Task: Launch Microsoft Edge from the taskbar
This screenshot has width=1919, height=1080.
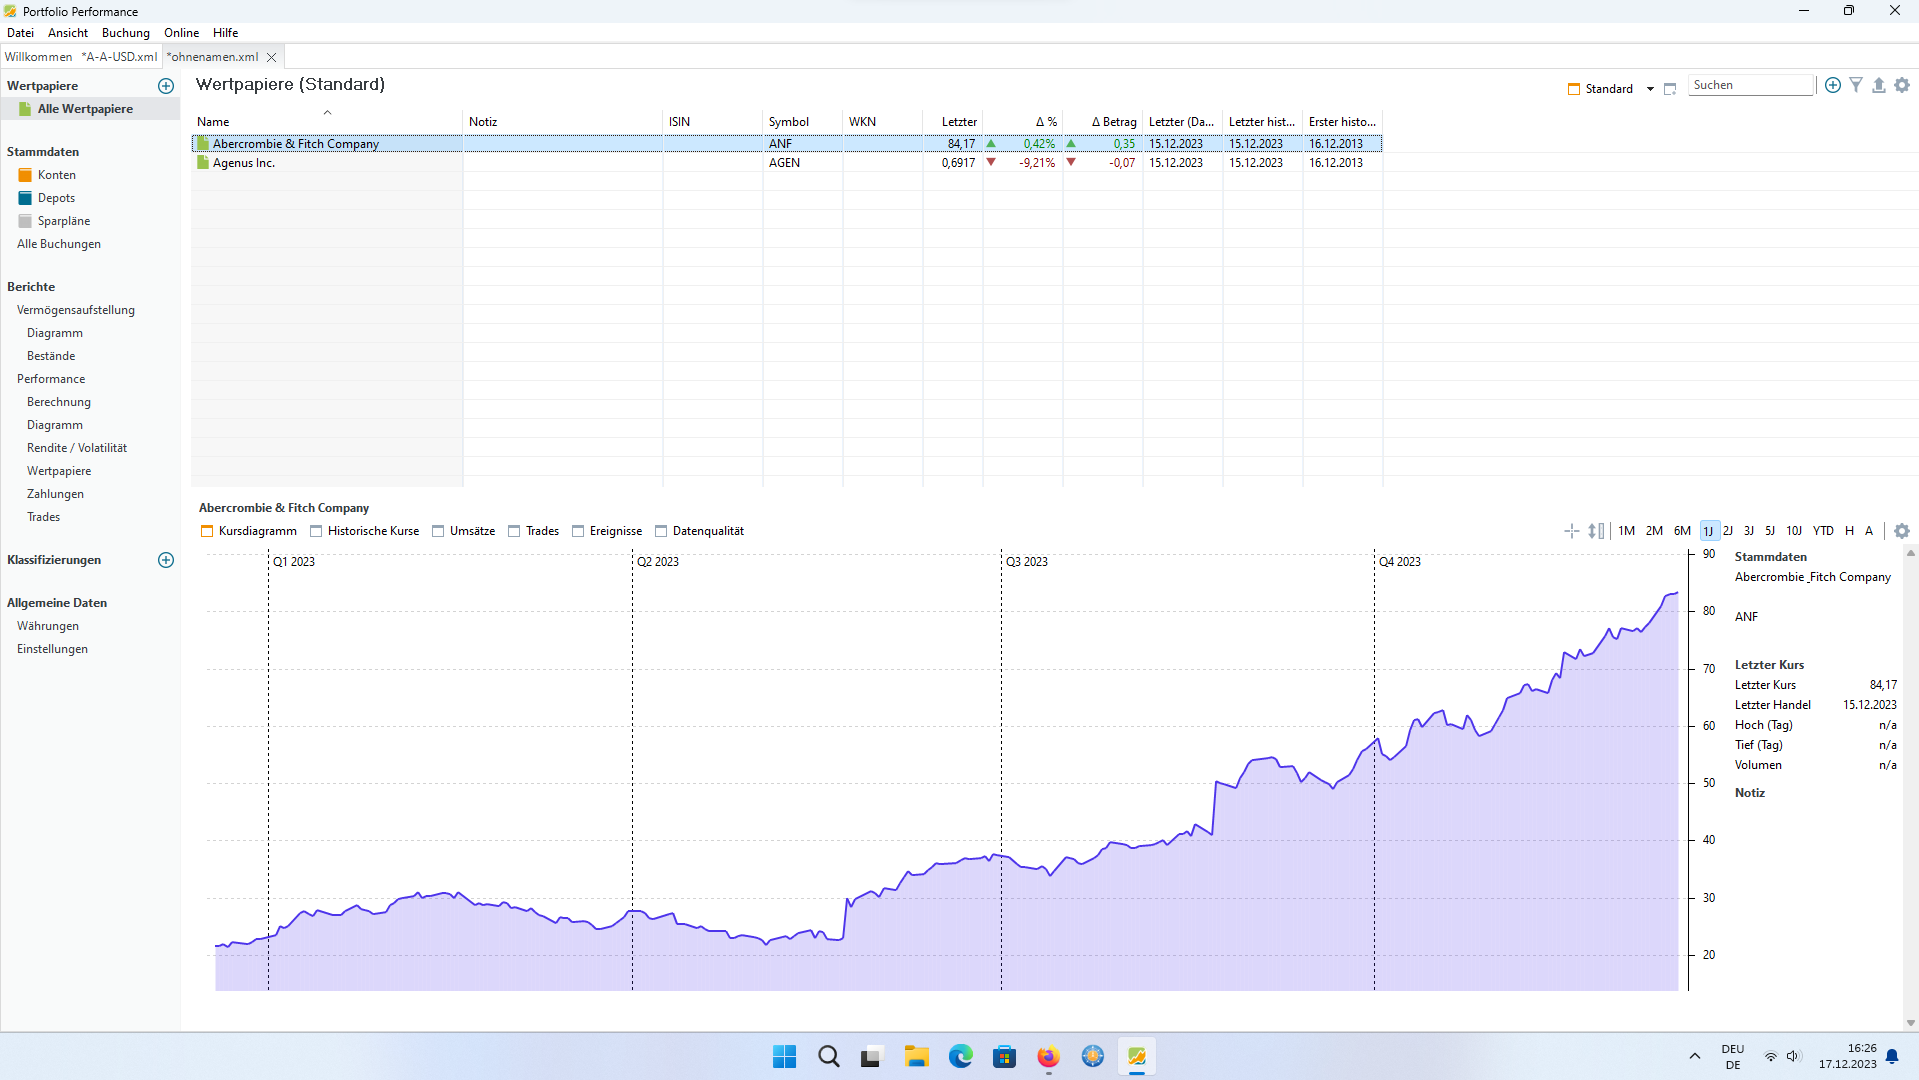Action: coord(960,1056)
